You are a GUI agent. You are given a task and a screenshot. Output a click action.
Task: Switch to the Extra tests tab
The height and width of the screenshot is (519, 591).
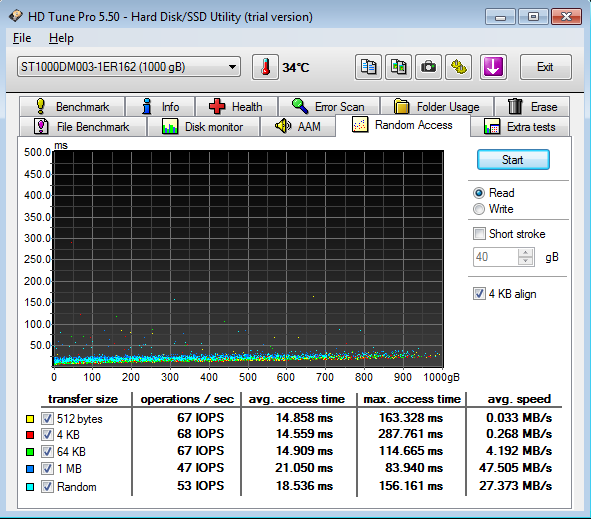(x=519, y=127)
